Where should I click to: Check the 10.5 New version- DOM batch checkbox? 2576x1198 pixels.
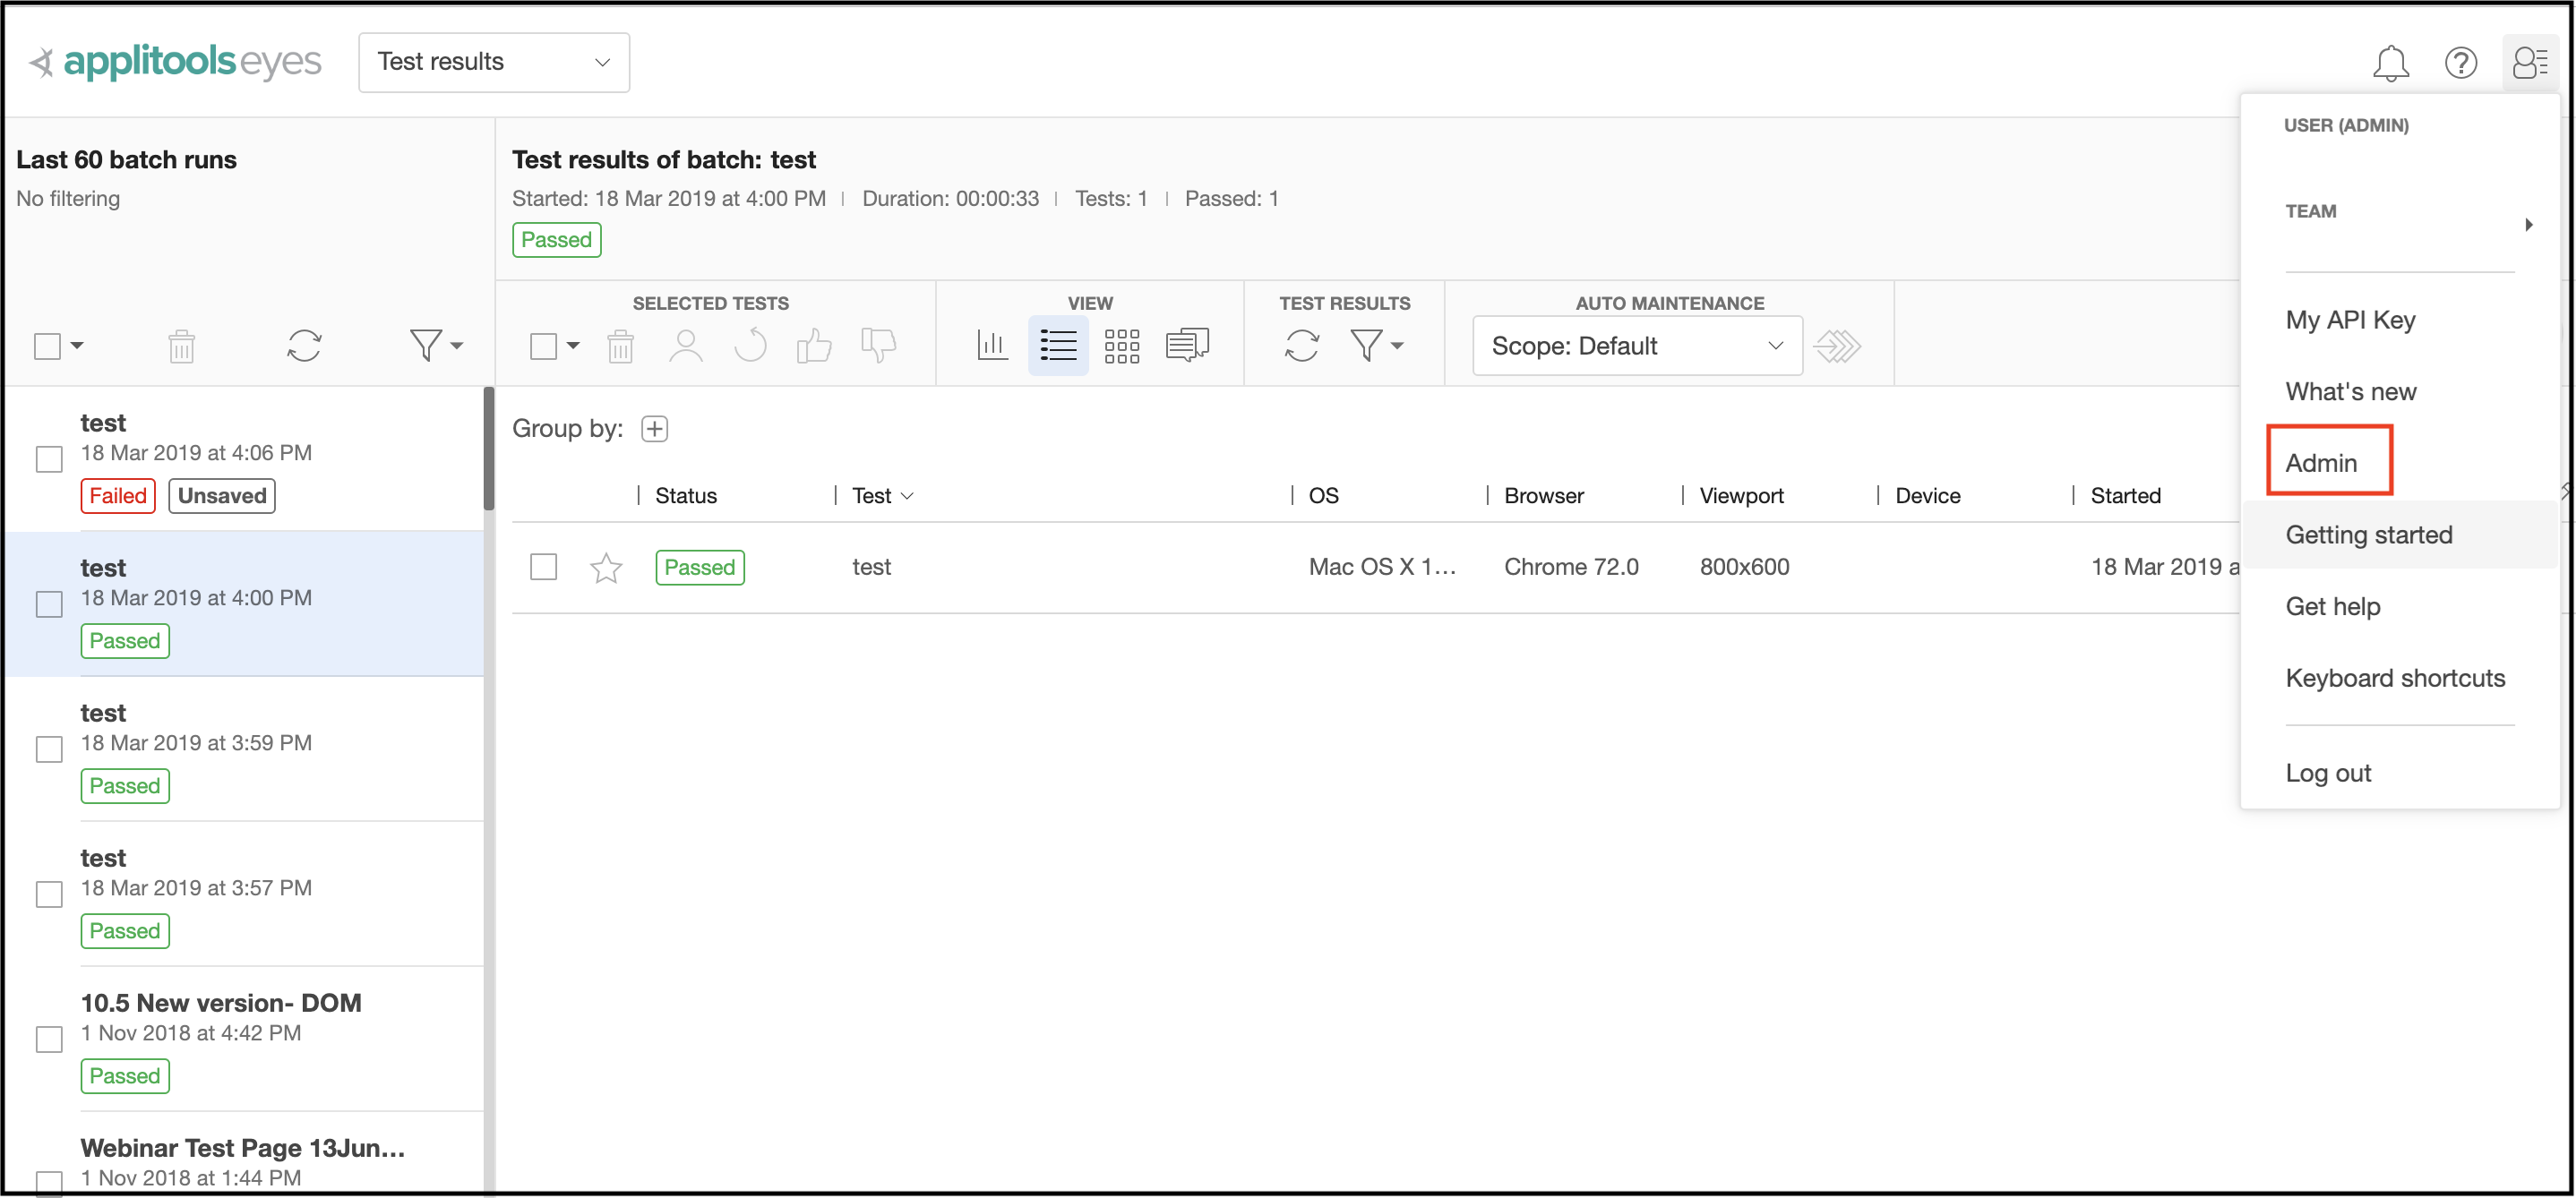click(48, 1039)
